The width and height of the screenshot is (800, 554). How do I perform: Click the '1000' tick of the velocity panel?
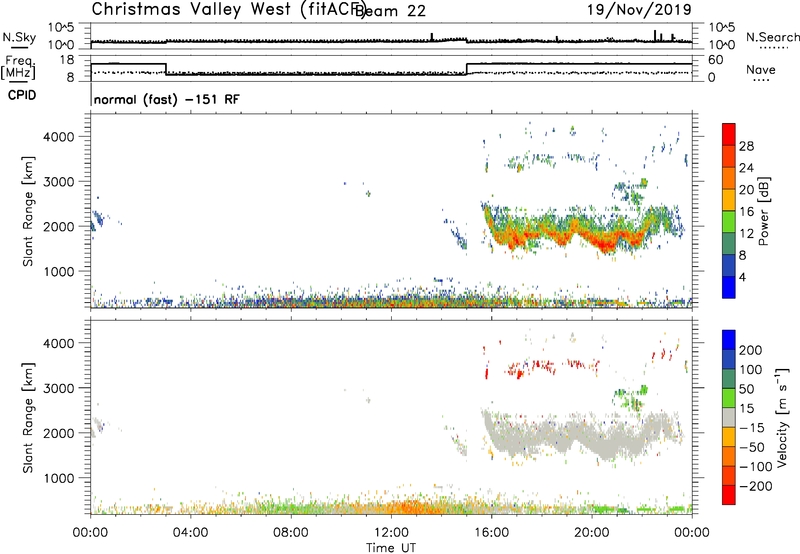click(59, 479)
